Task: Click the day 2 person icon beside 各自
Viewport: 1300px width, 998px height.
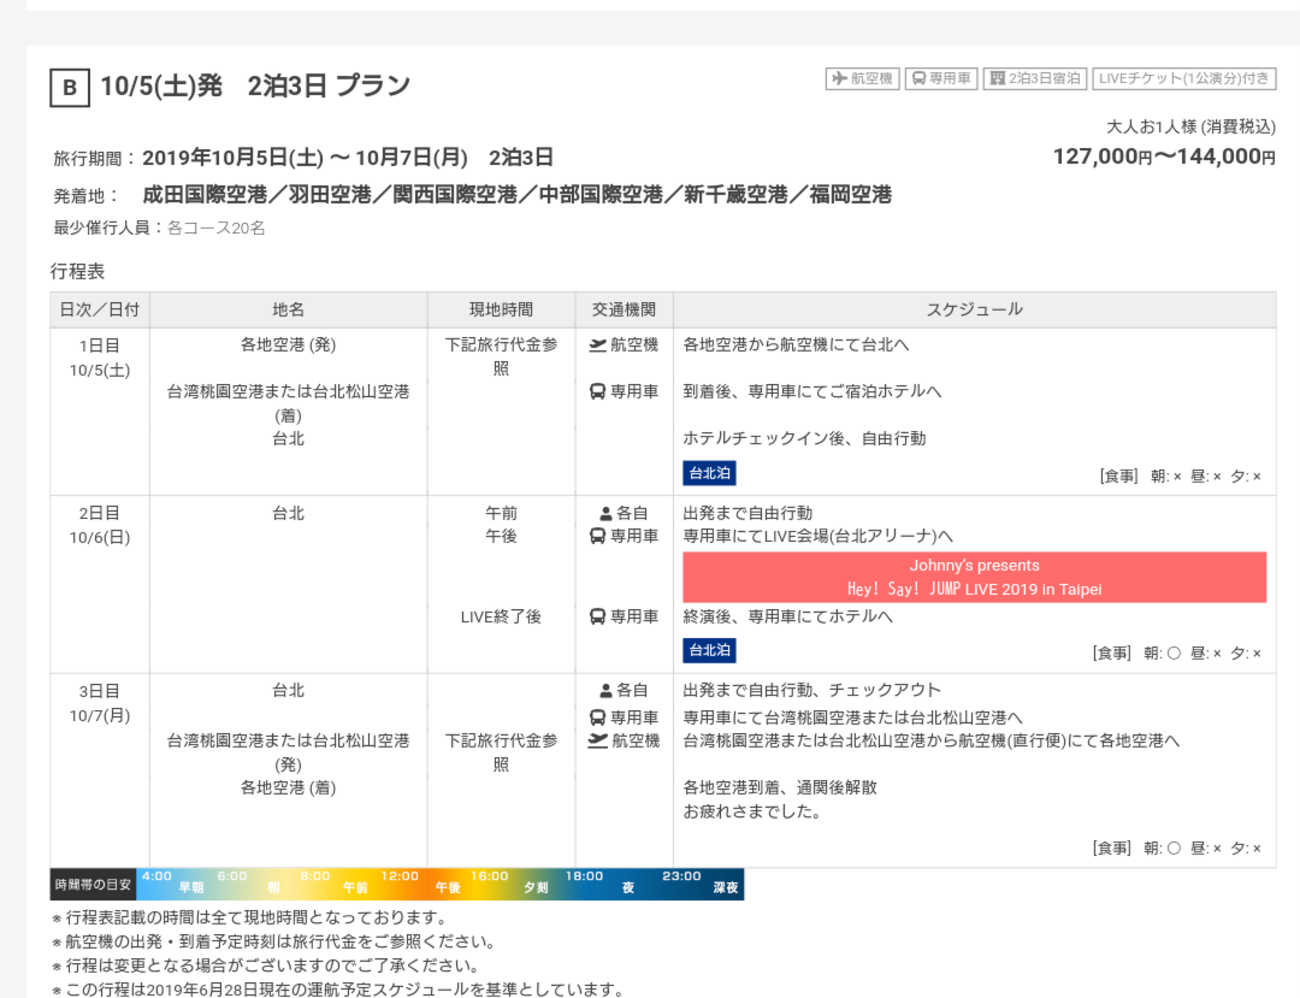Action: pos(606,513)
